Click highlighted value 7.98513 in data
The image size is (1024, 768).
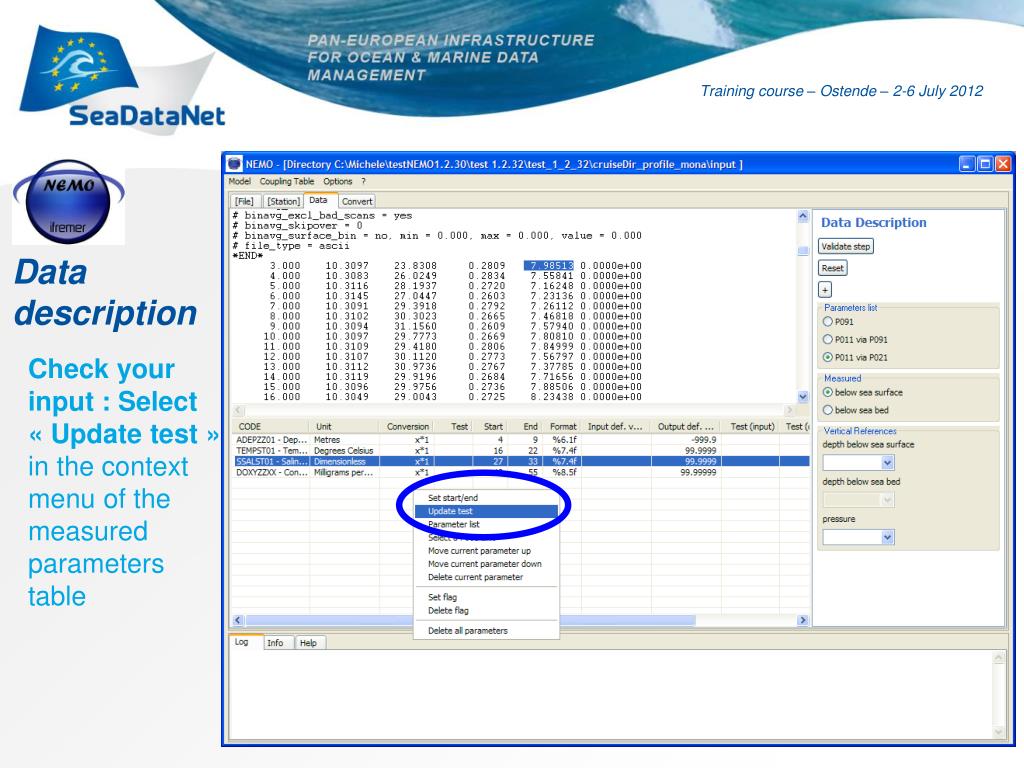(x=549, y=266)
